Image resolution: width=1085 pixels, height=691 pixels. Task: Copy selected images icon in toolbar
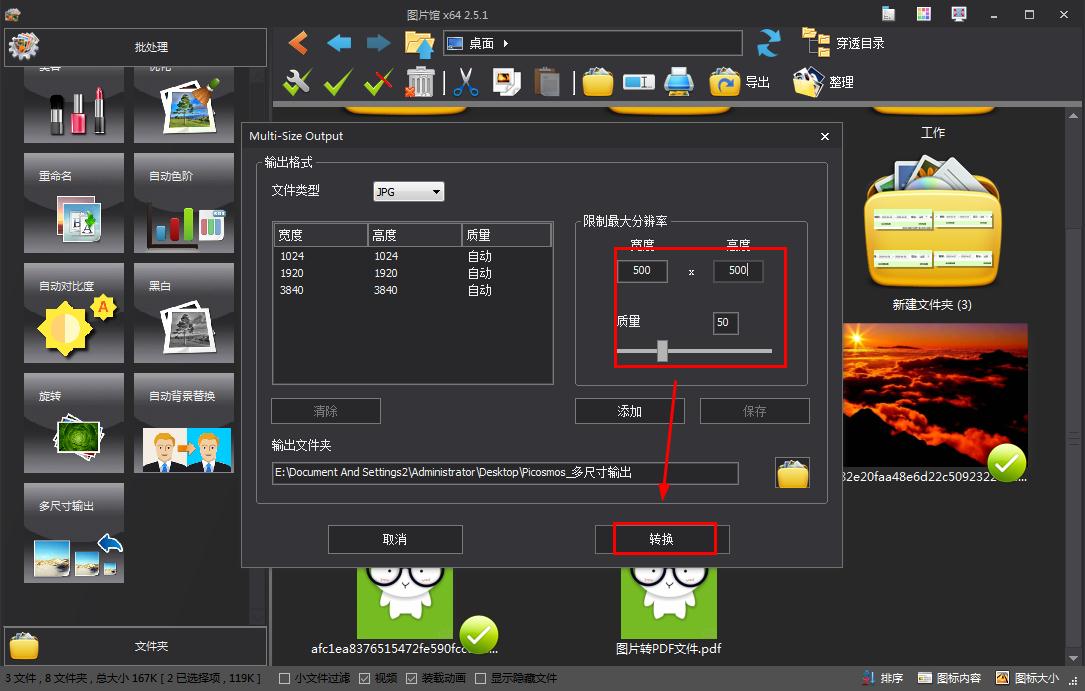pyautogui.click(x=507, y=82)
